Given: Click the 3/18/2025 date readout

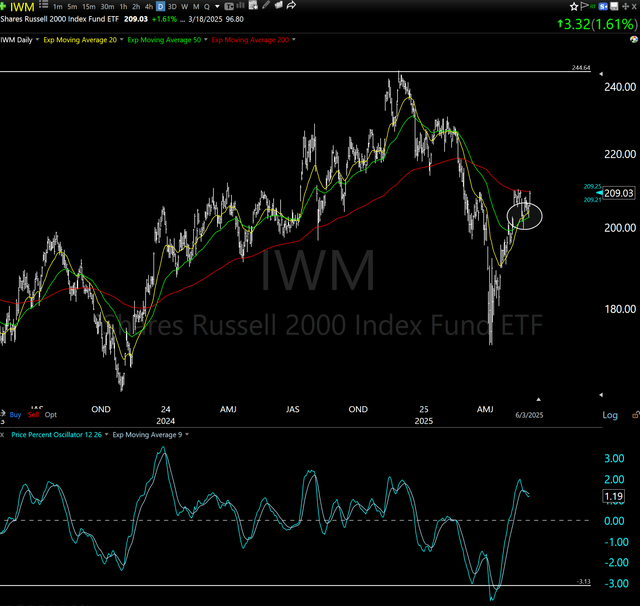Looking at the screenshot, I should pos(206,19).
